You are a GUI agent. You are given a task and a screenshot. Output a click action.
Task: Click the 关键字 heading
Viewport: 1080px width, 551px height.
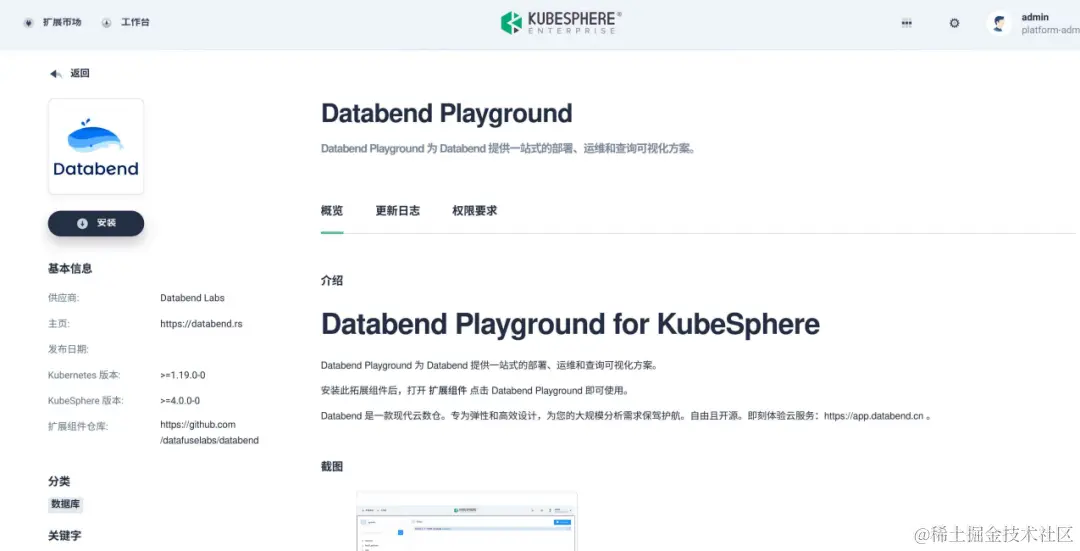pos(64,534)
